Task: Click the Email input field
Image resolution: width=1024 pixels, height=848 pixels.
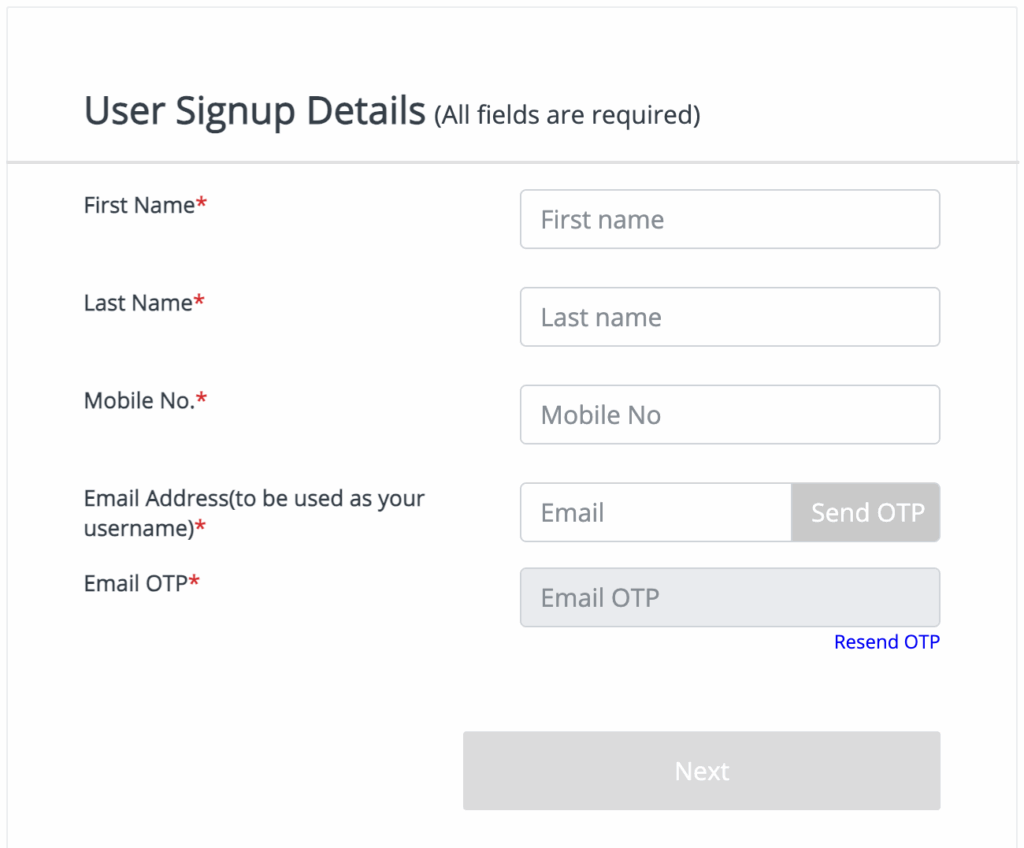Action: coord(655,512)
